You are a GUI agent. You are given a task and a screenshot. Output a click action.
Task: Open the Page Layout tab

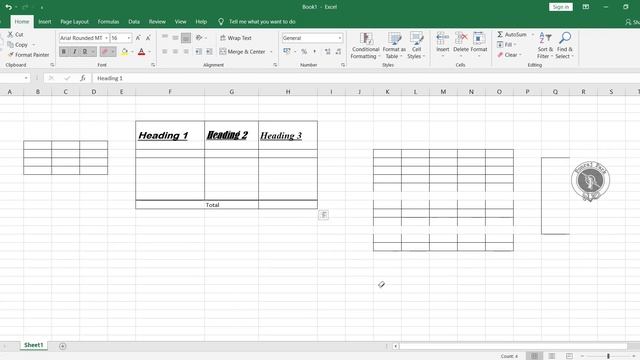[74, 22]
